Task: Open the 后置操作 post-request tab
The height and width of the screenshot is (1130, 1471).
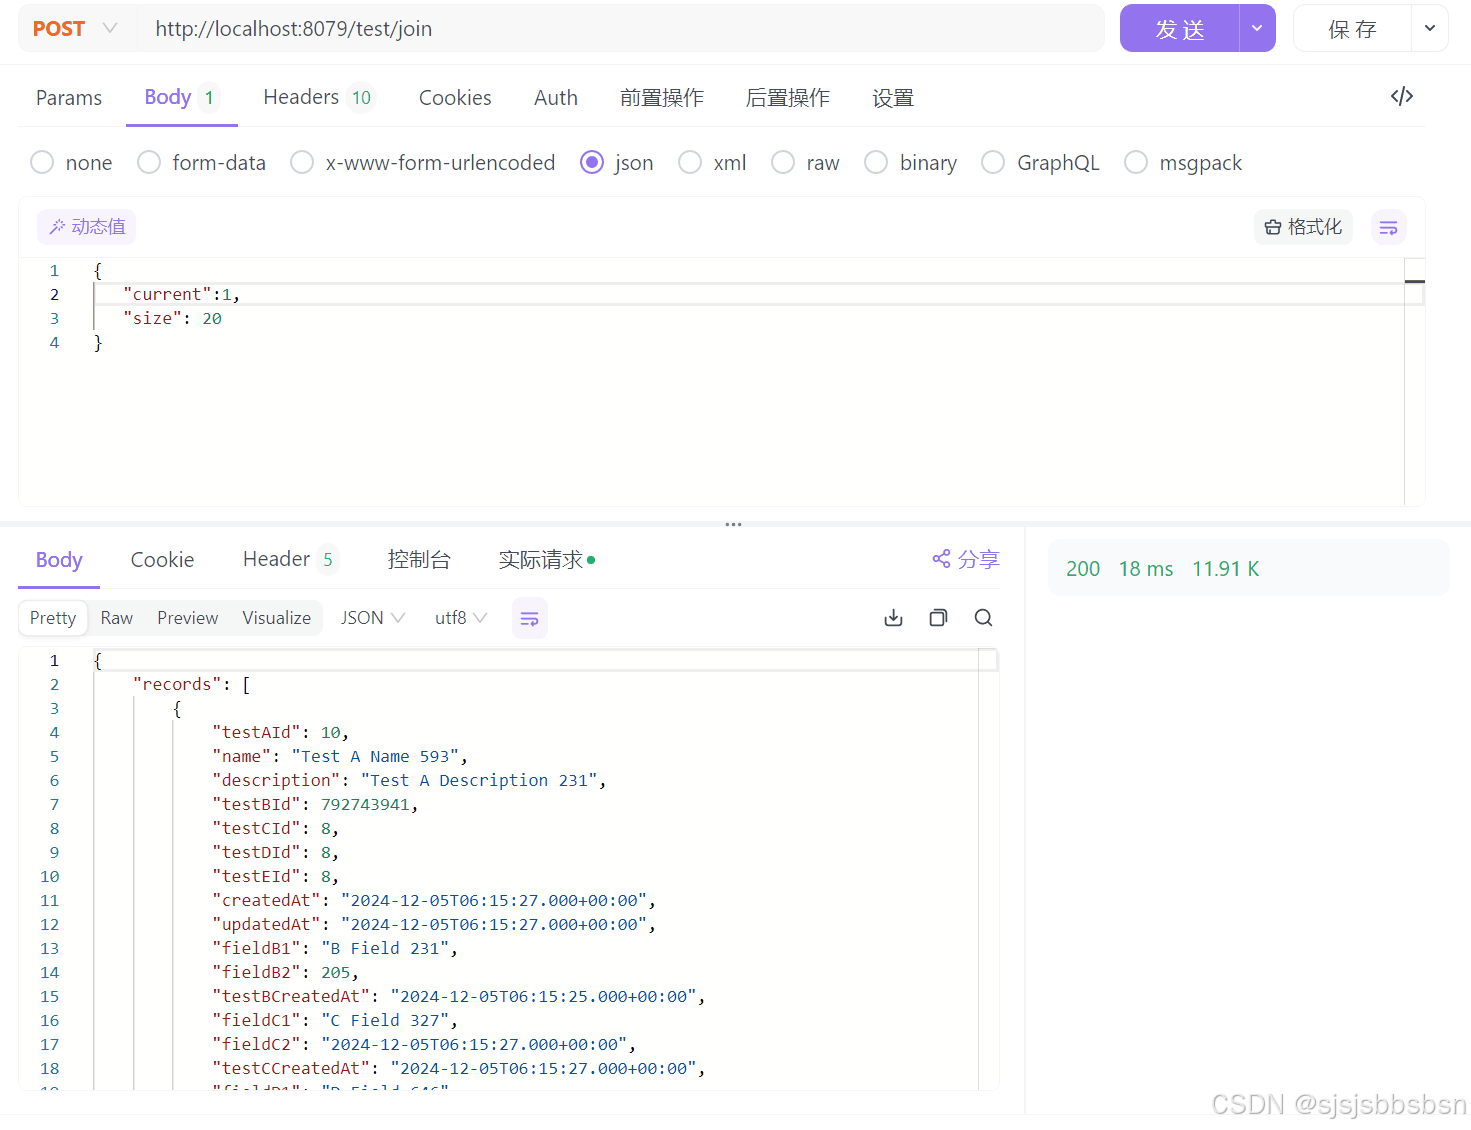Action: click(x=788, y=98)
